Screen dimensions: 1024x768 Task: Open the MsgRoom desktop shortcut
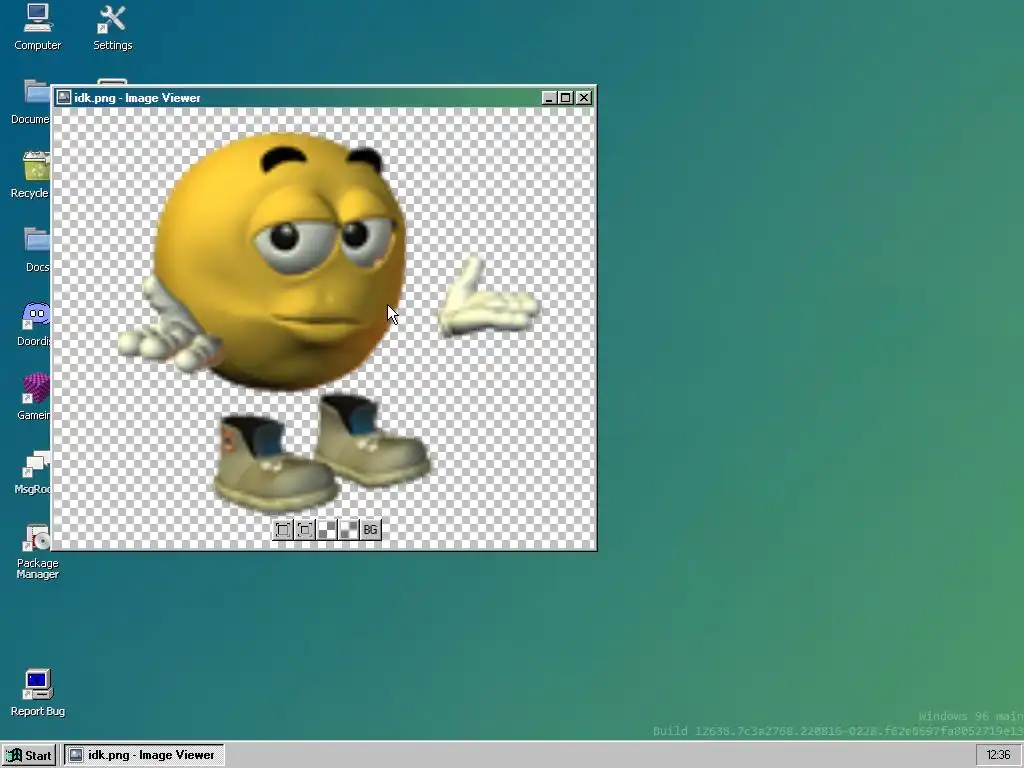tap(33, 472)
